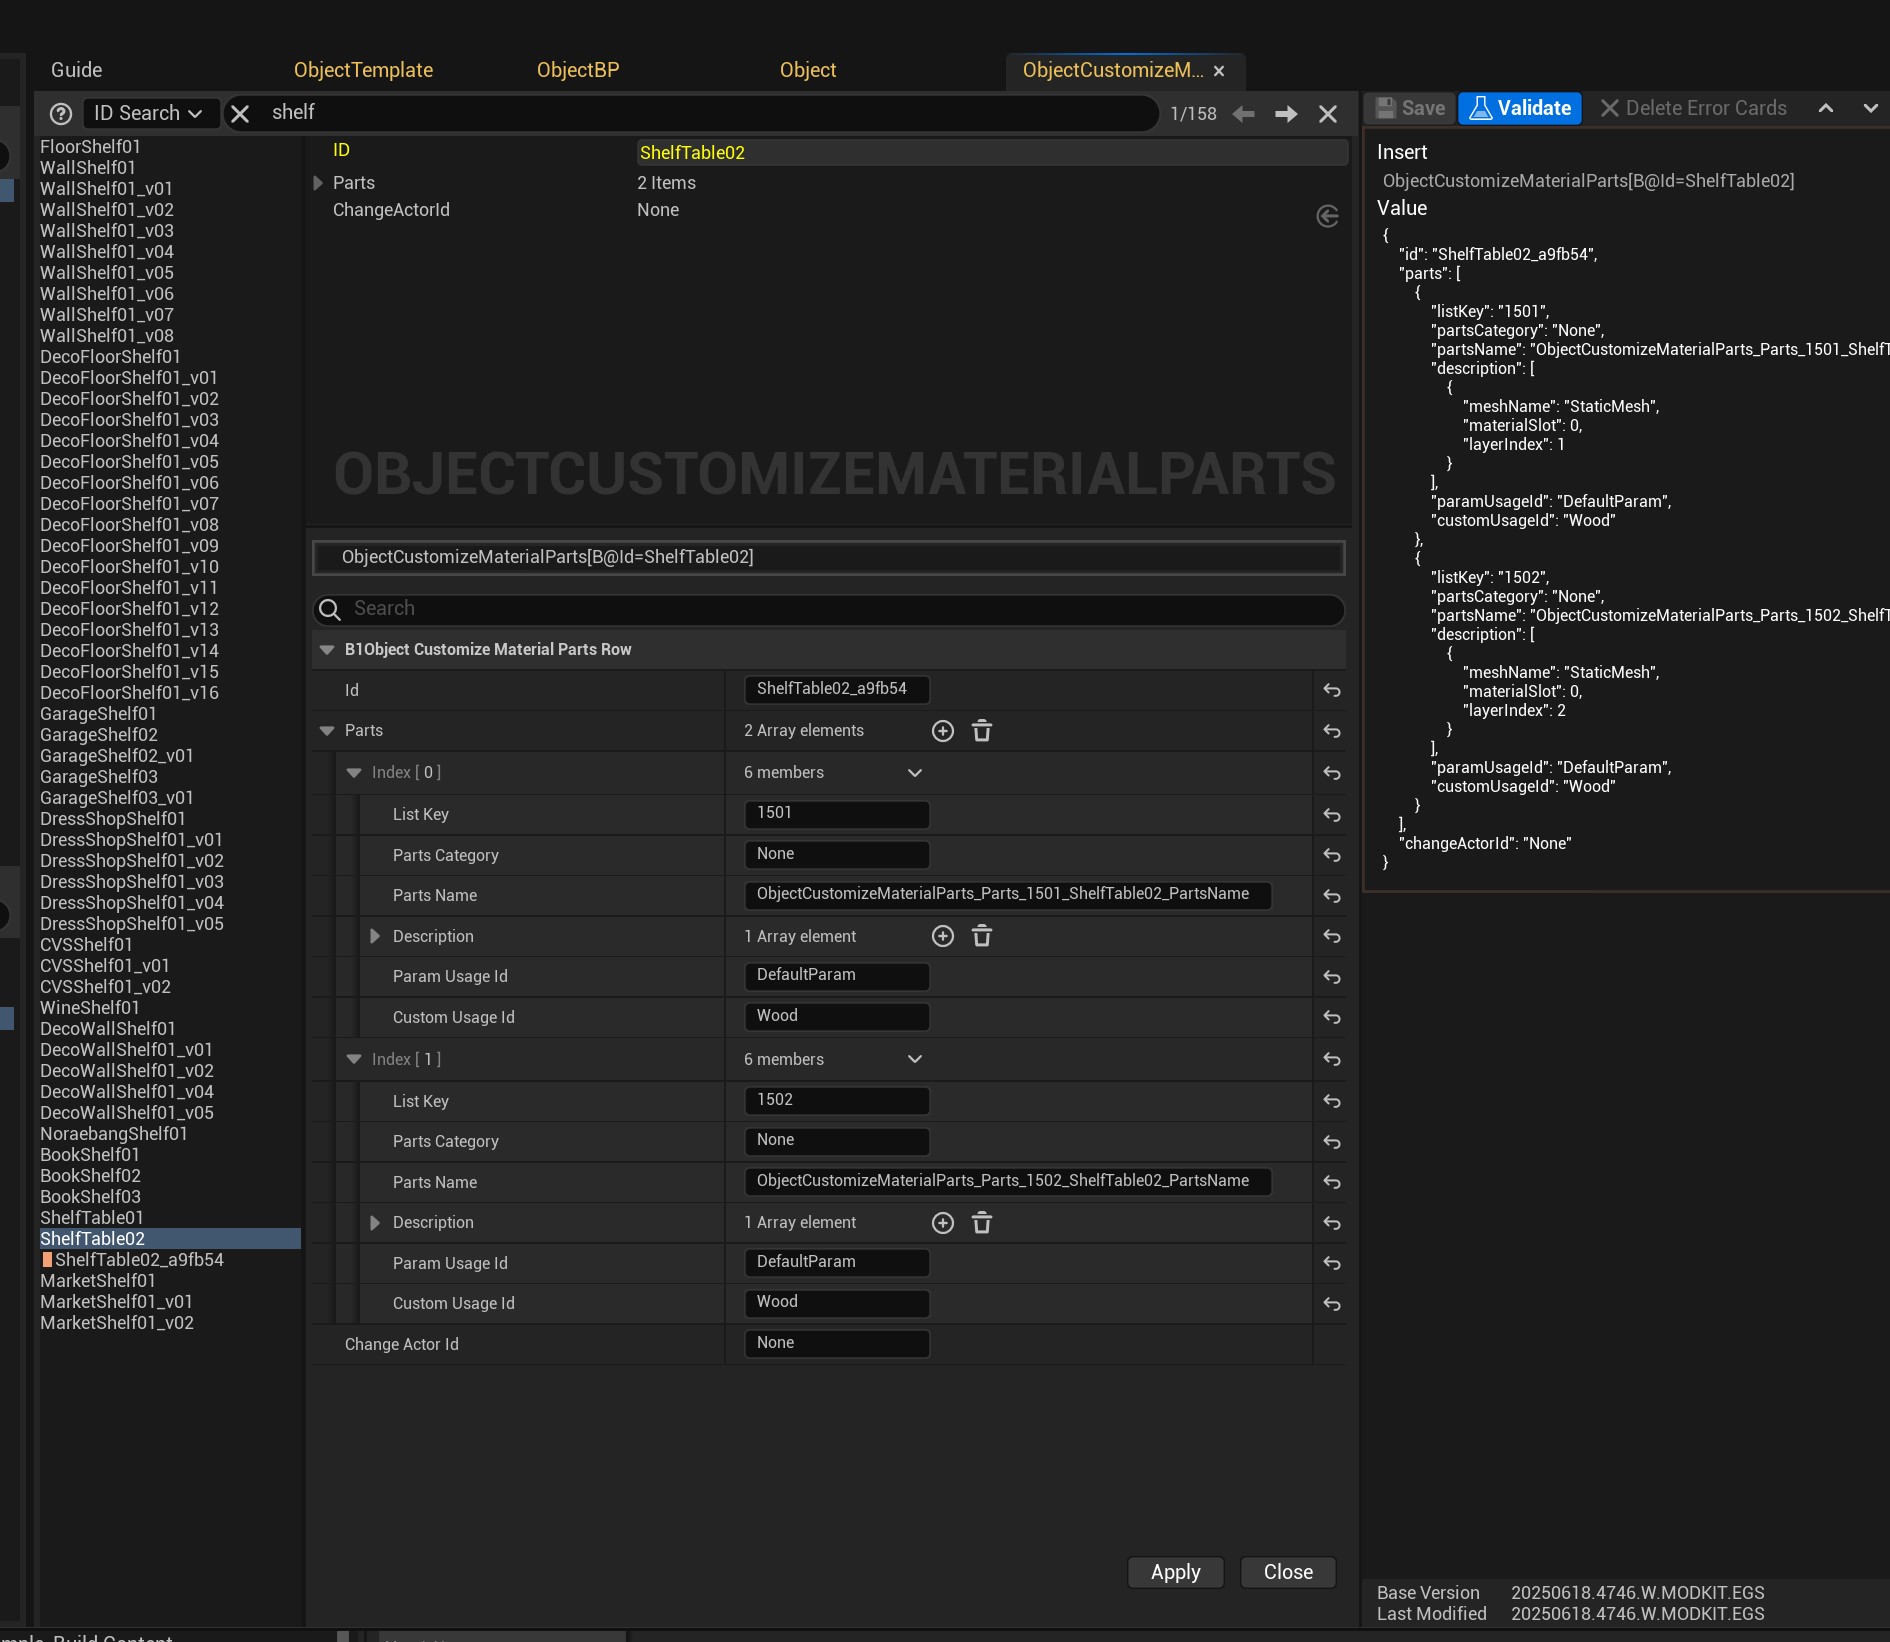1890x1642 pixels.
Task: Reset Index 1 List Key value
Action: click(x=1332, y=1101)
